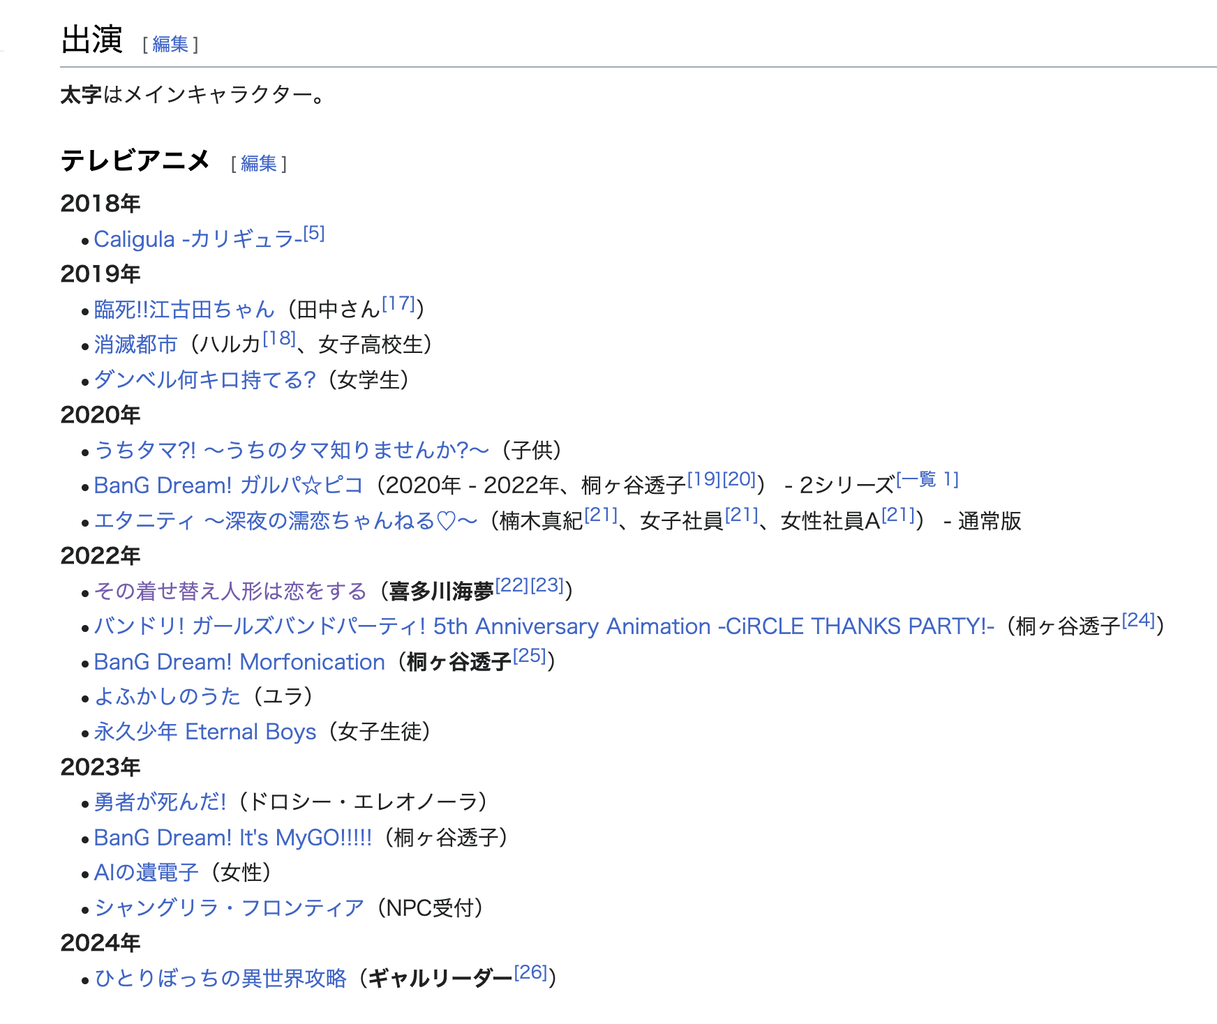Open ひとりぼっちの異世界攻略 link
Image resolution: width=1217 pixels, height=1024 pixels.
[x=220, y=978]
